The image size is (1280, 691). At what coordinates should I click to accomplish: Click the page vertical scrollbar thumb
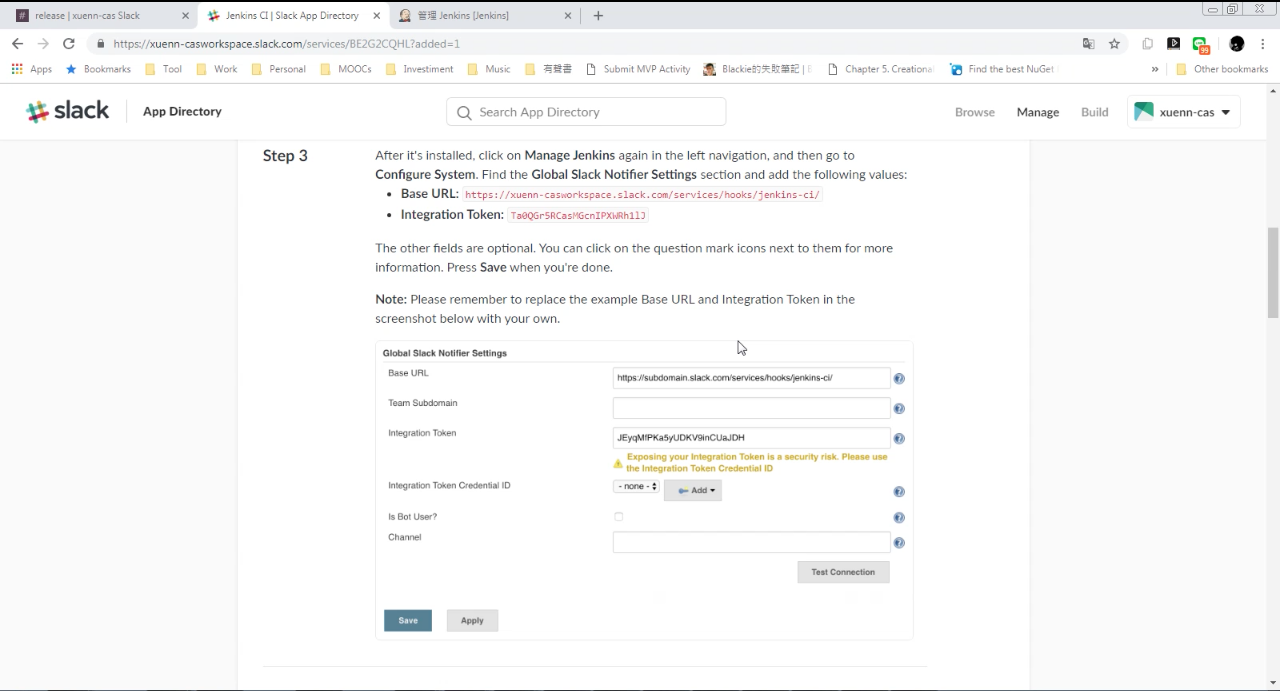(1273, 273)
